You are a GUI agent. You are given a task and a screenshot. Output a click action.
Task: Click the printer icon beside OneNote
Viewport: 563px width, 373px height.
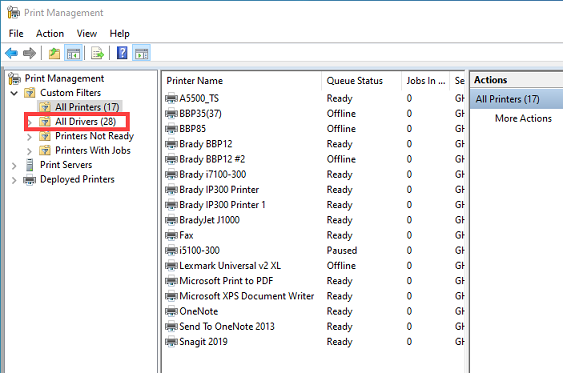point(171,311)
